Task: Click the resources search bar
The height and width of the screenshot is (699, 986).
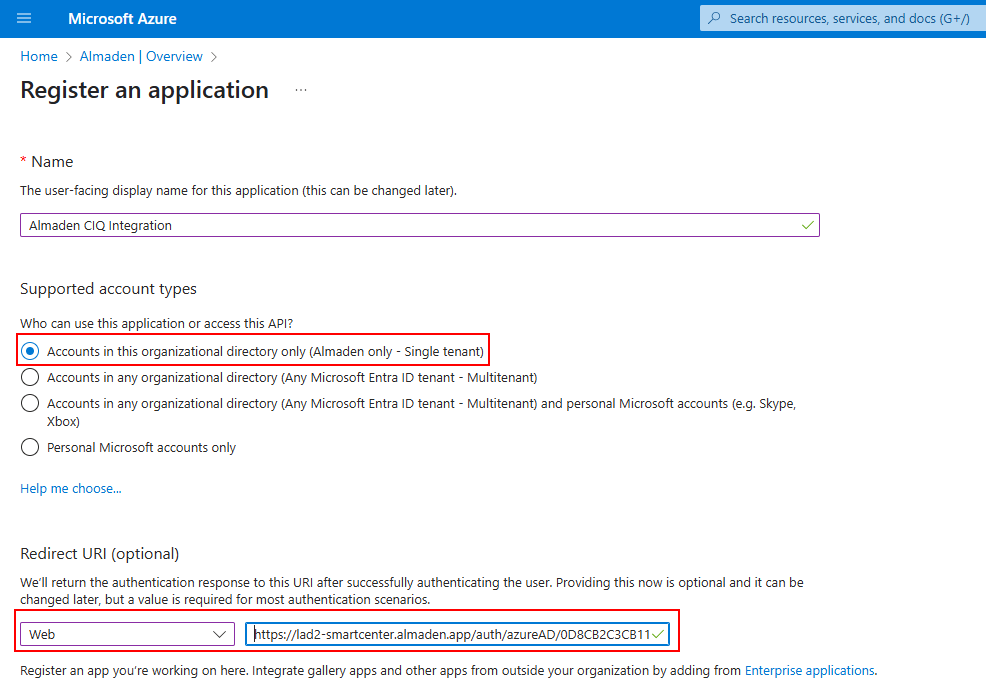Action: click(x=850, y=18)
